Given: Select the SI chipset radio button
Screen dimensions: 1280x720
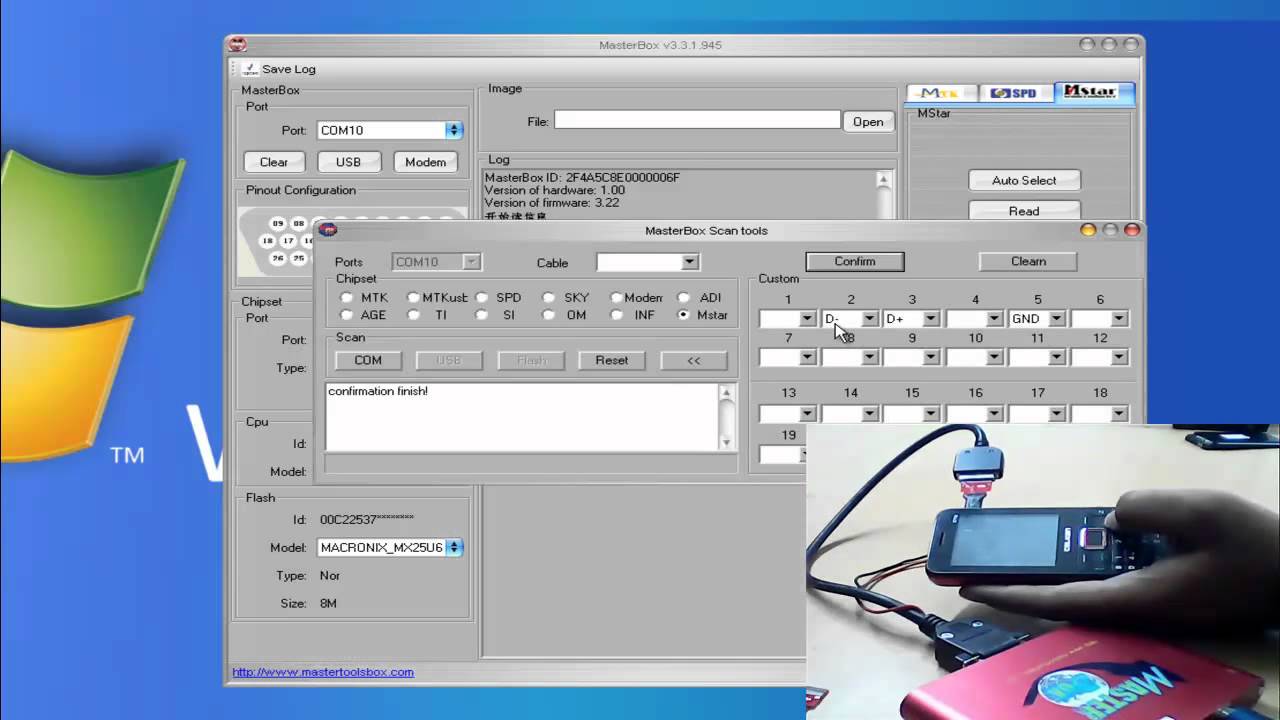Looking at the screenshot, I should pos(481,315).
